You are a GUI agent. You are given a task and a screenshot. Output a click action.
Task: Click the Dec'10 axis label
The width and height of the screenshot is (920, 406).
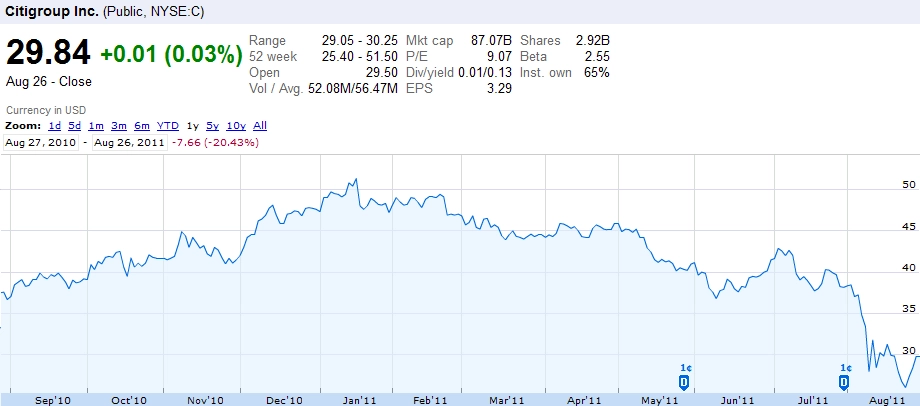(x=284, y=400)
